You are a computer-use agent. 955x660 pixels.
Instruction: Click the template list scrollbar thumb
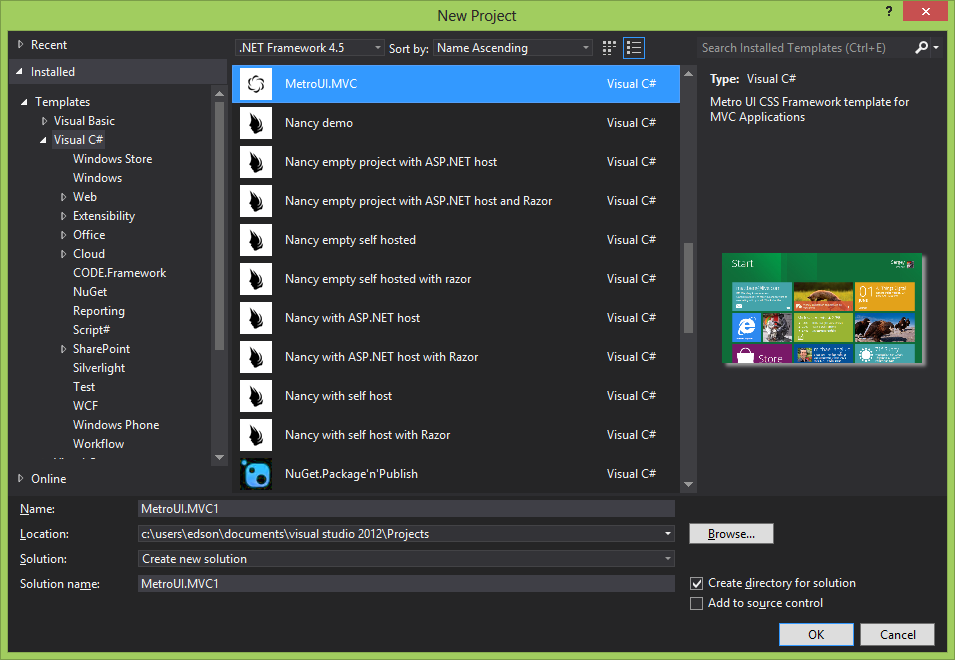click(689, 288)
